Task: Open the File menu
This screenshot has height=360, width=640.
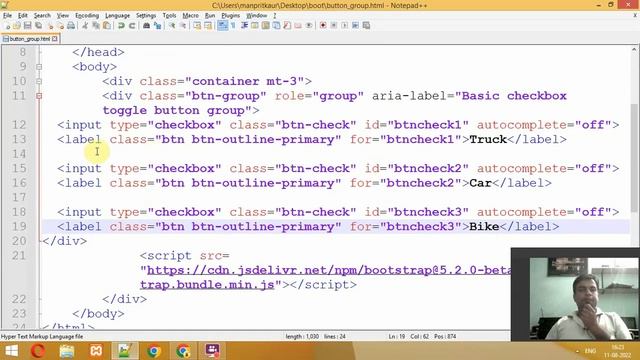Action: point(7,16)
